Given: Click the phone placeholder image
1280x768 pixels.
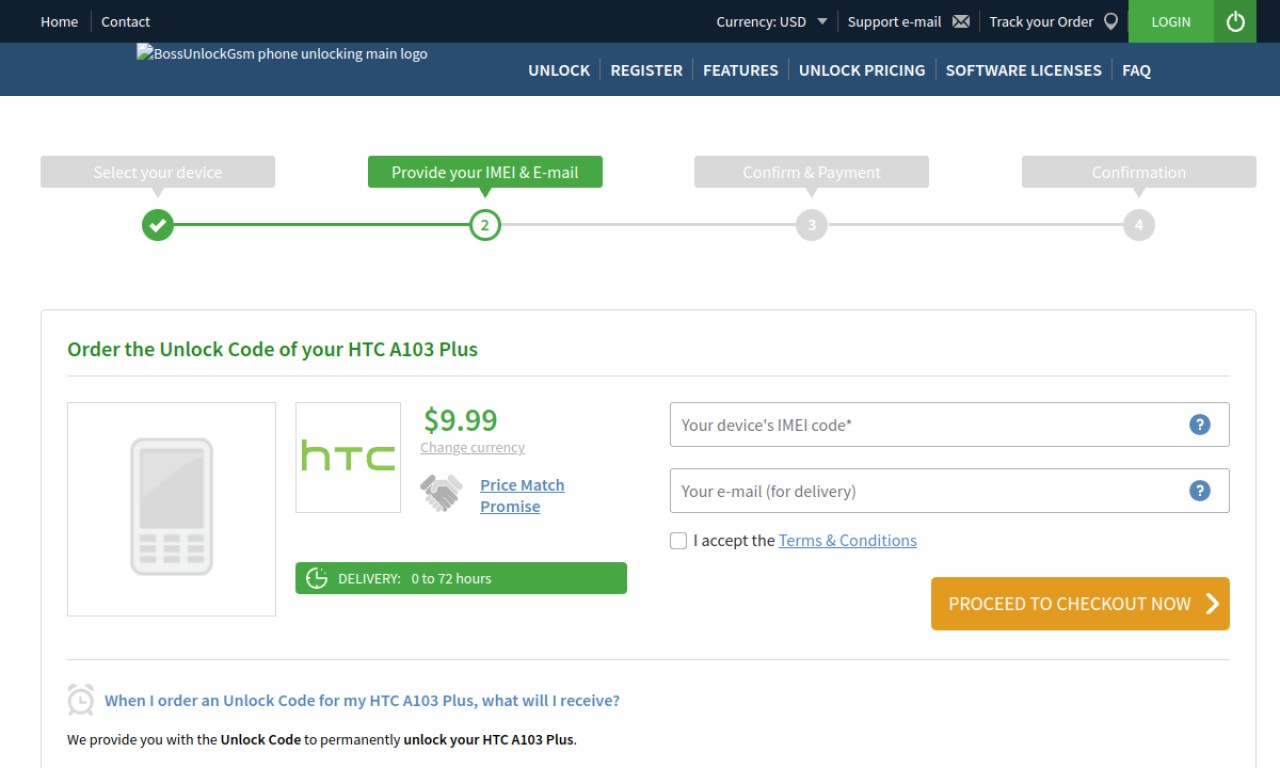Looking at the screenshot, I should click(172, 509).
